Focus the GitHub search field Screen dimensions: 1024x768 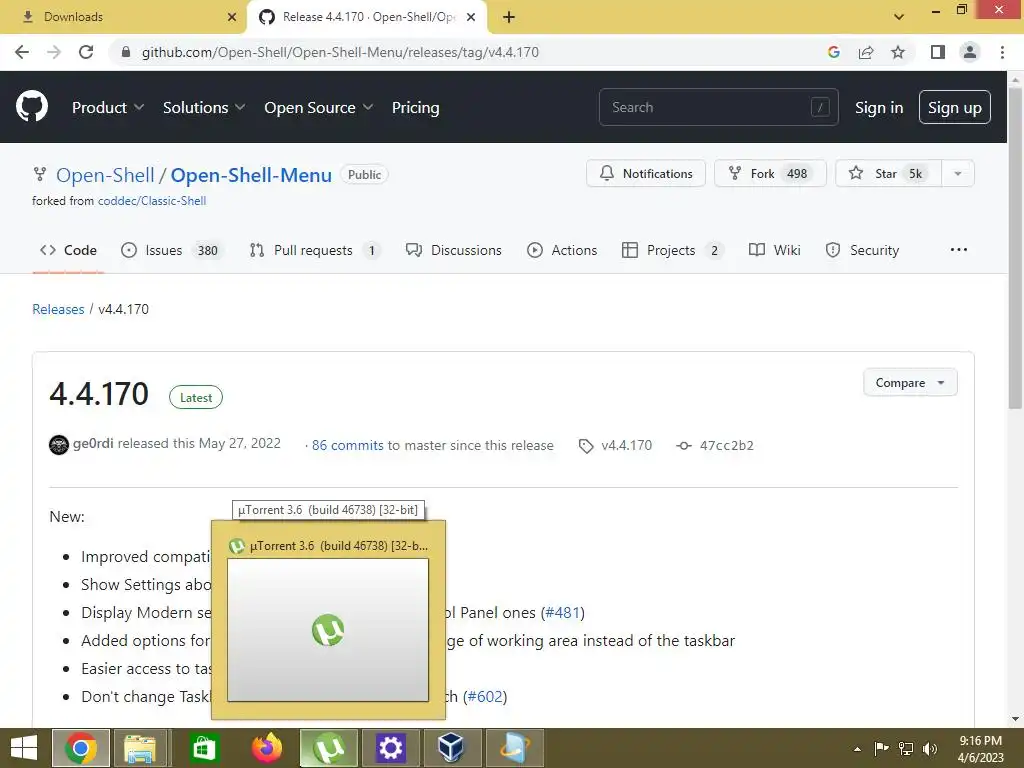[x=718, y=107]
